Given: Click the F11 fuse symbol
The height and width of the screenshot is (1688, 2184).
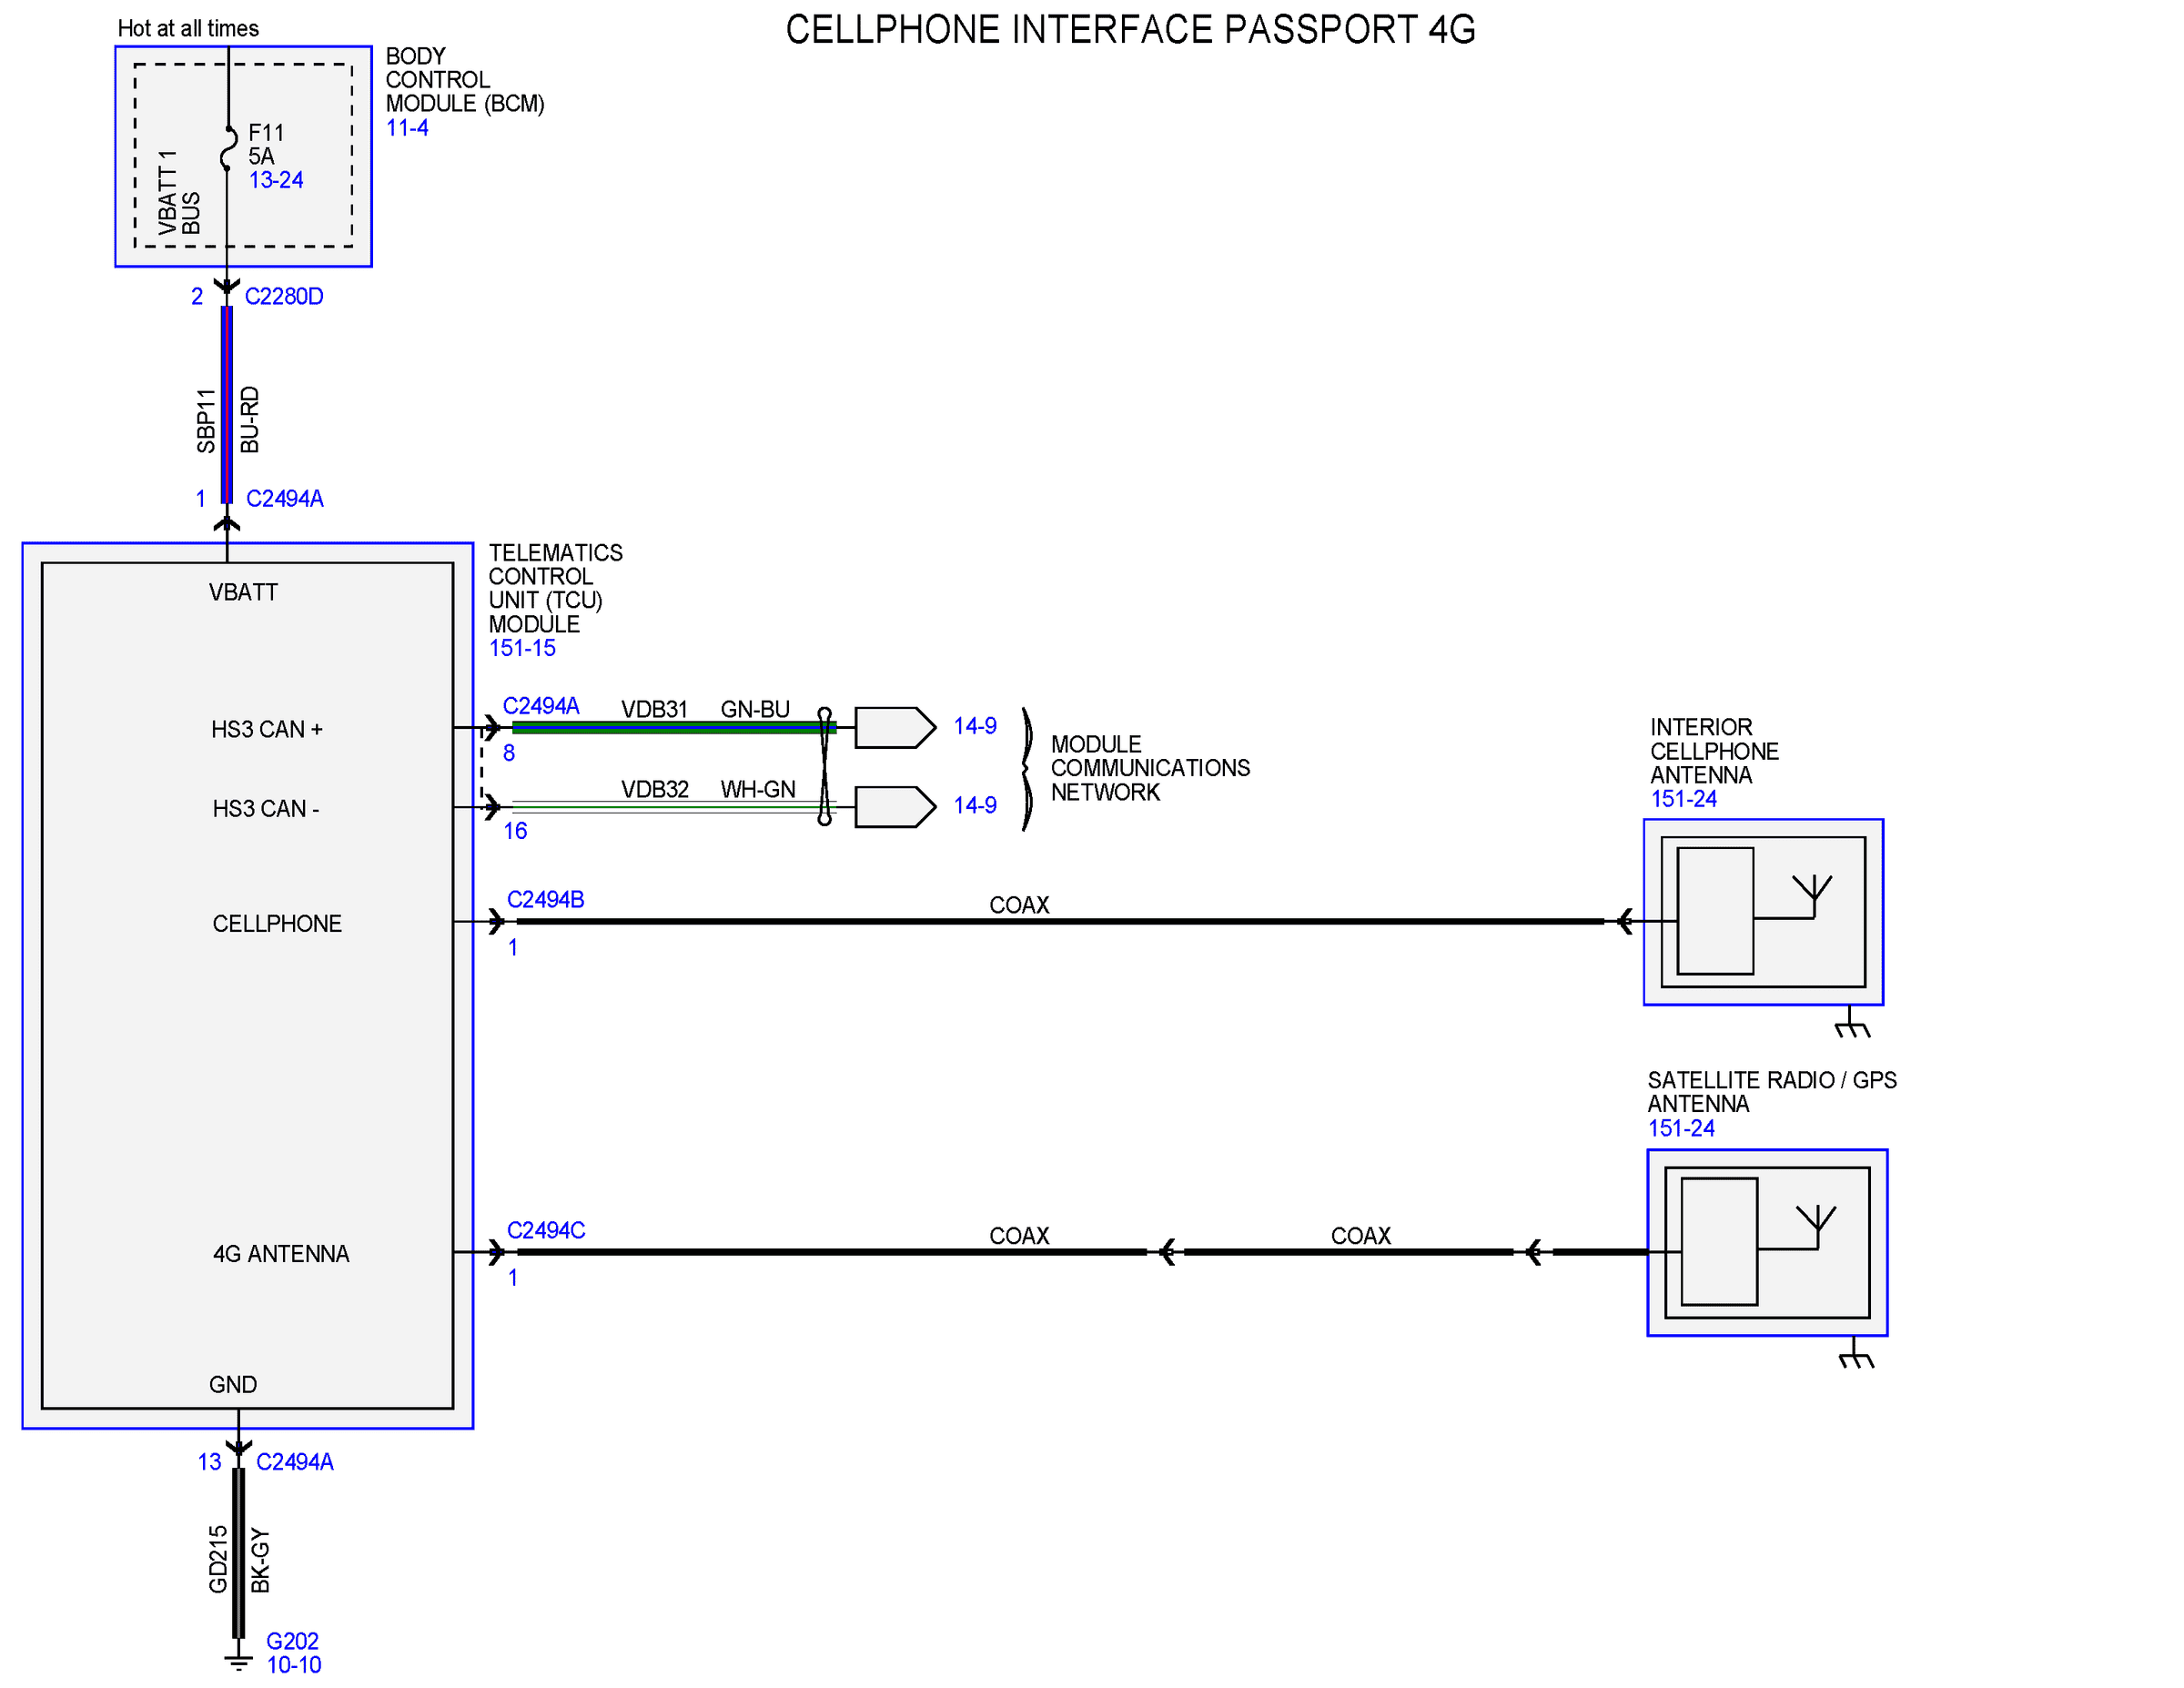Looking at the screenshot, I should 228,148.
